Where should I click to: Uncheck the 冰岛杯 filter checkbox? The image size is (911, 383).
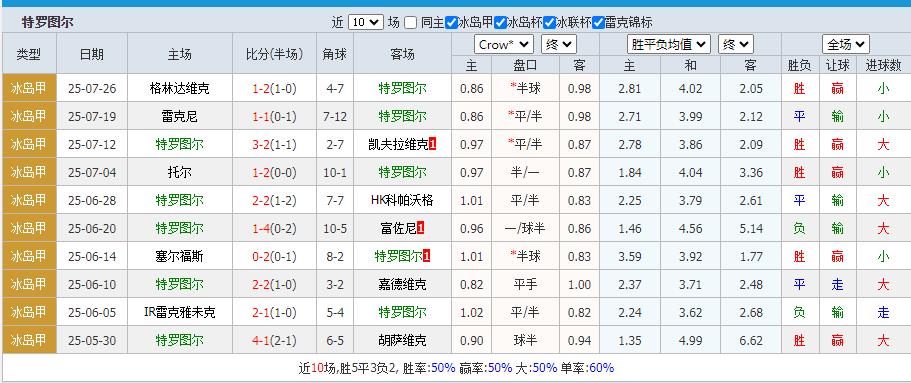[500, 23]
